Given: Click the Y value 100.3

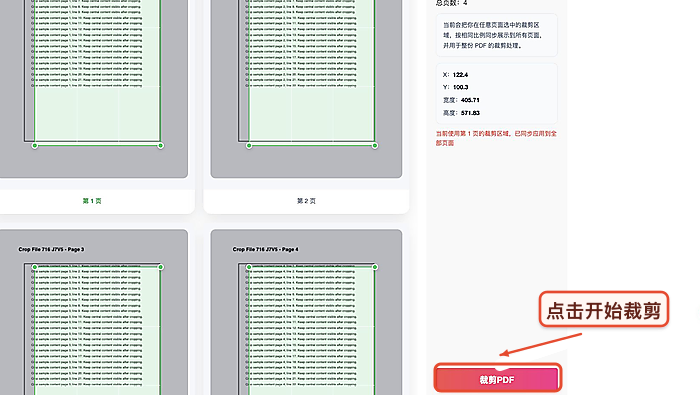Looking at the screenshot, I should pyautogui.click(x=460, y=87).
